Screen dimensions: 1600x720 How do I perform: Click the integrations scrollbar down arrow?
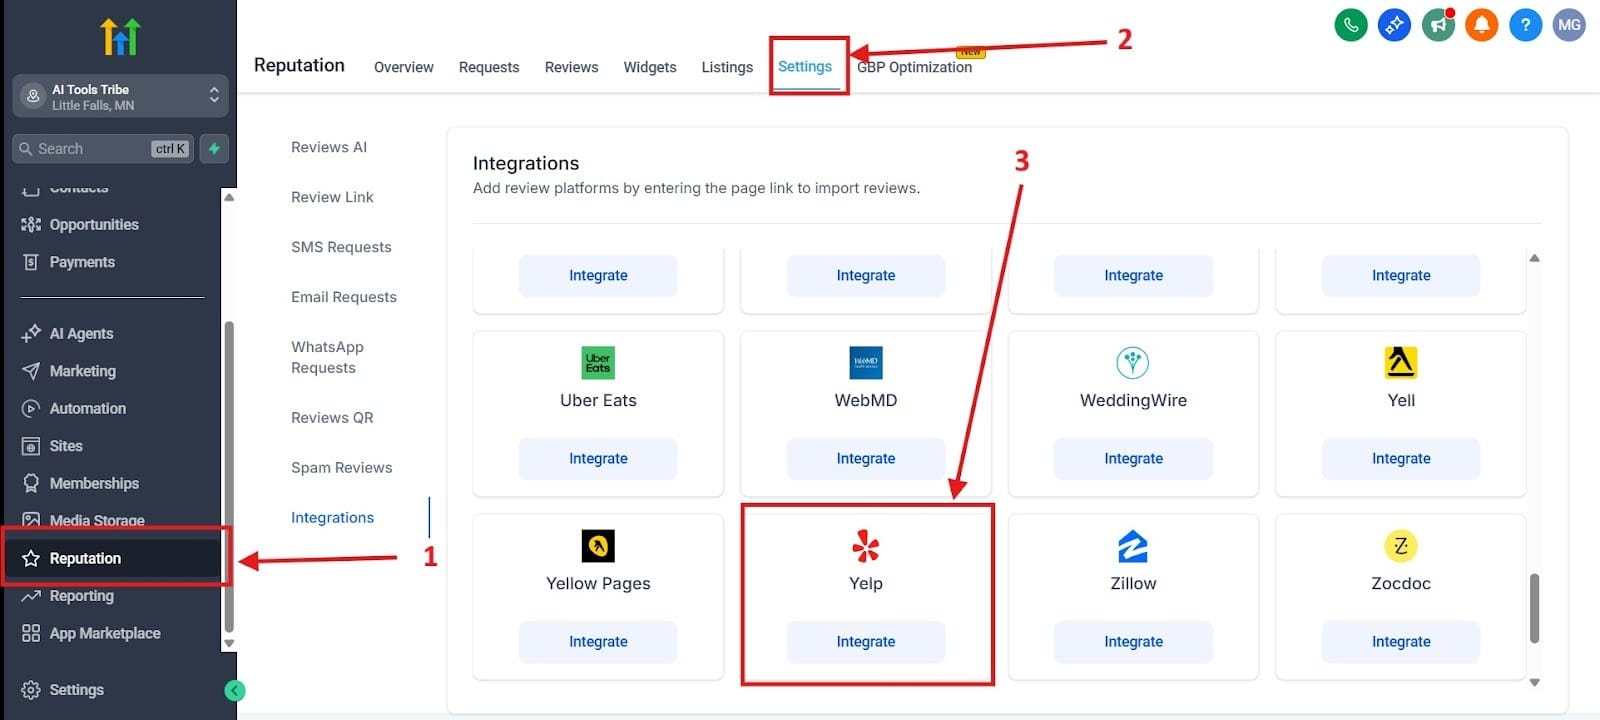click(1534, 683)
